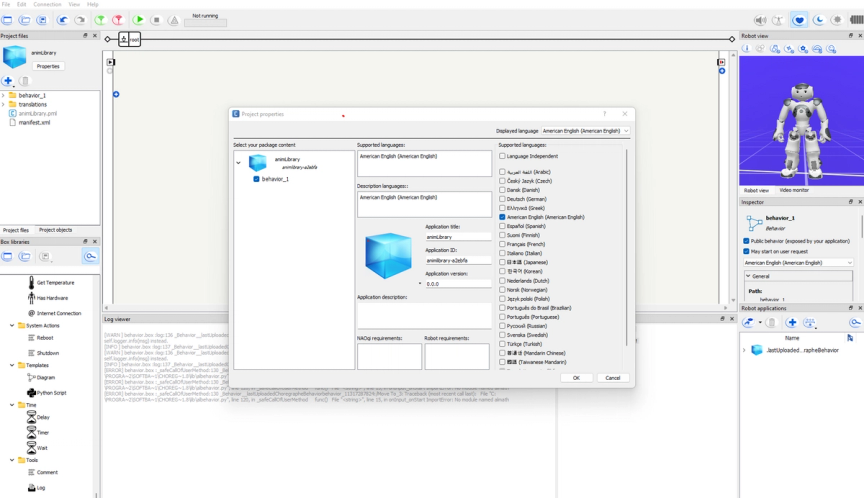Click the green Play behavior icon
The height and width of the screenshot is (498, 864).
coord(138,20)
